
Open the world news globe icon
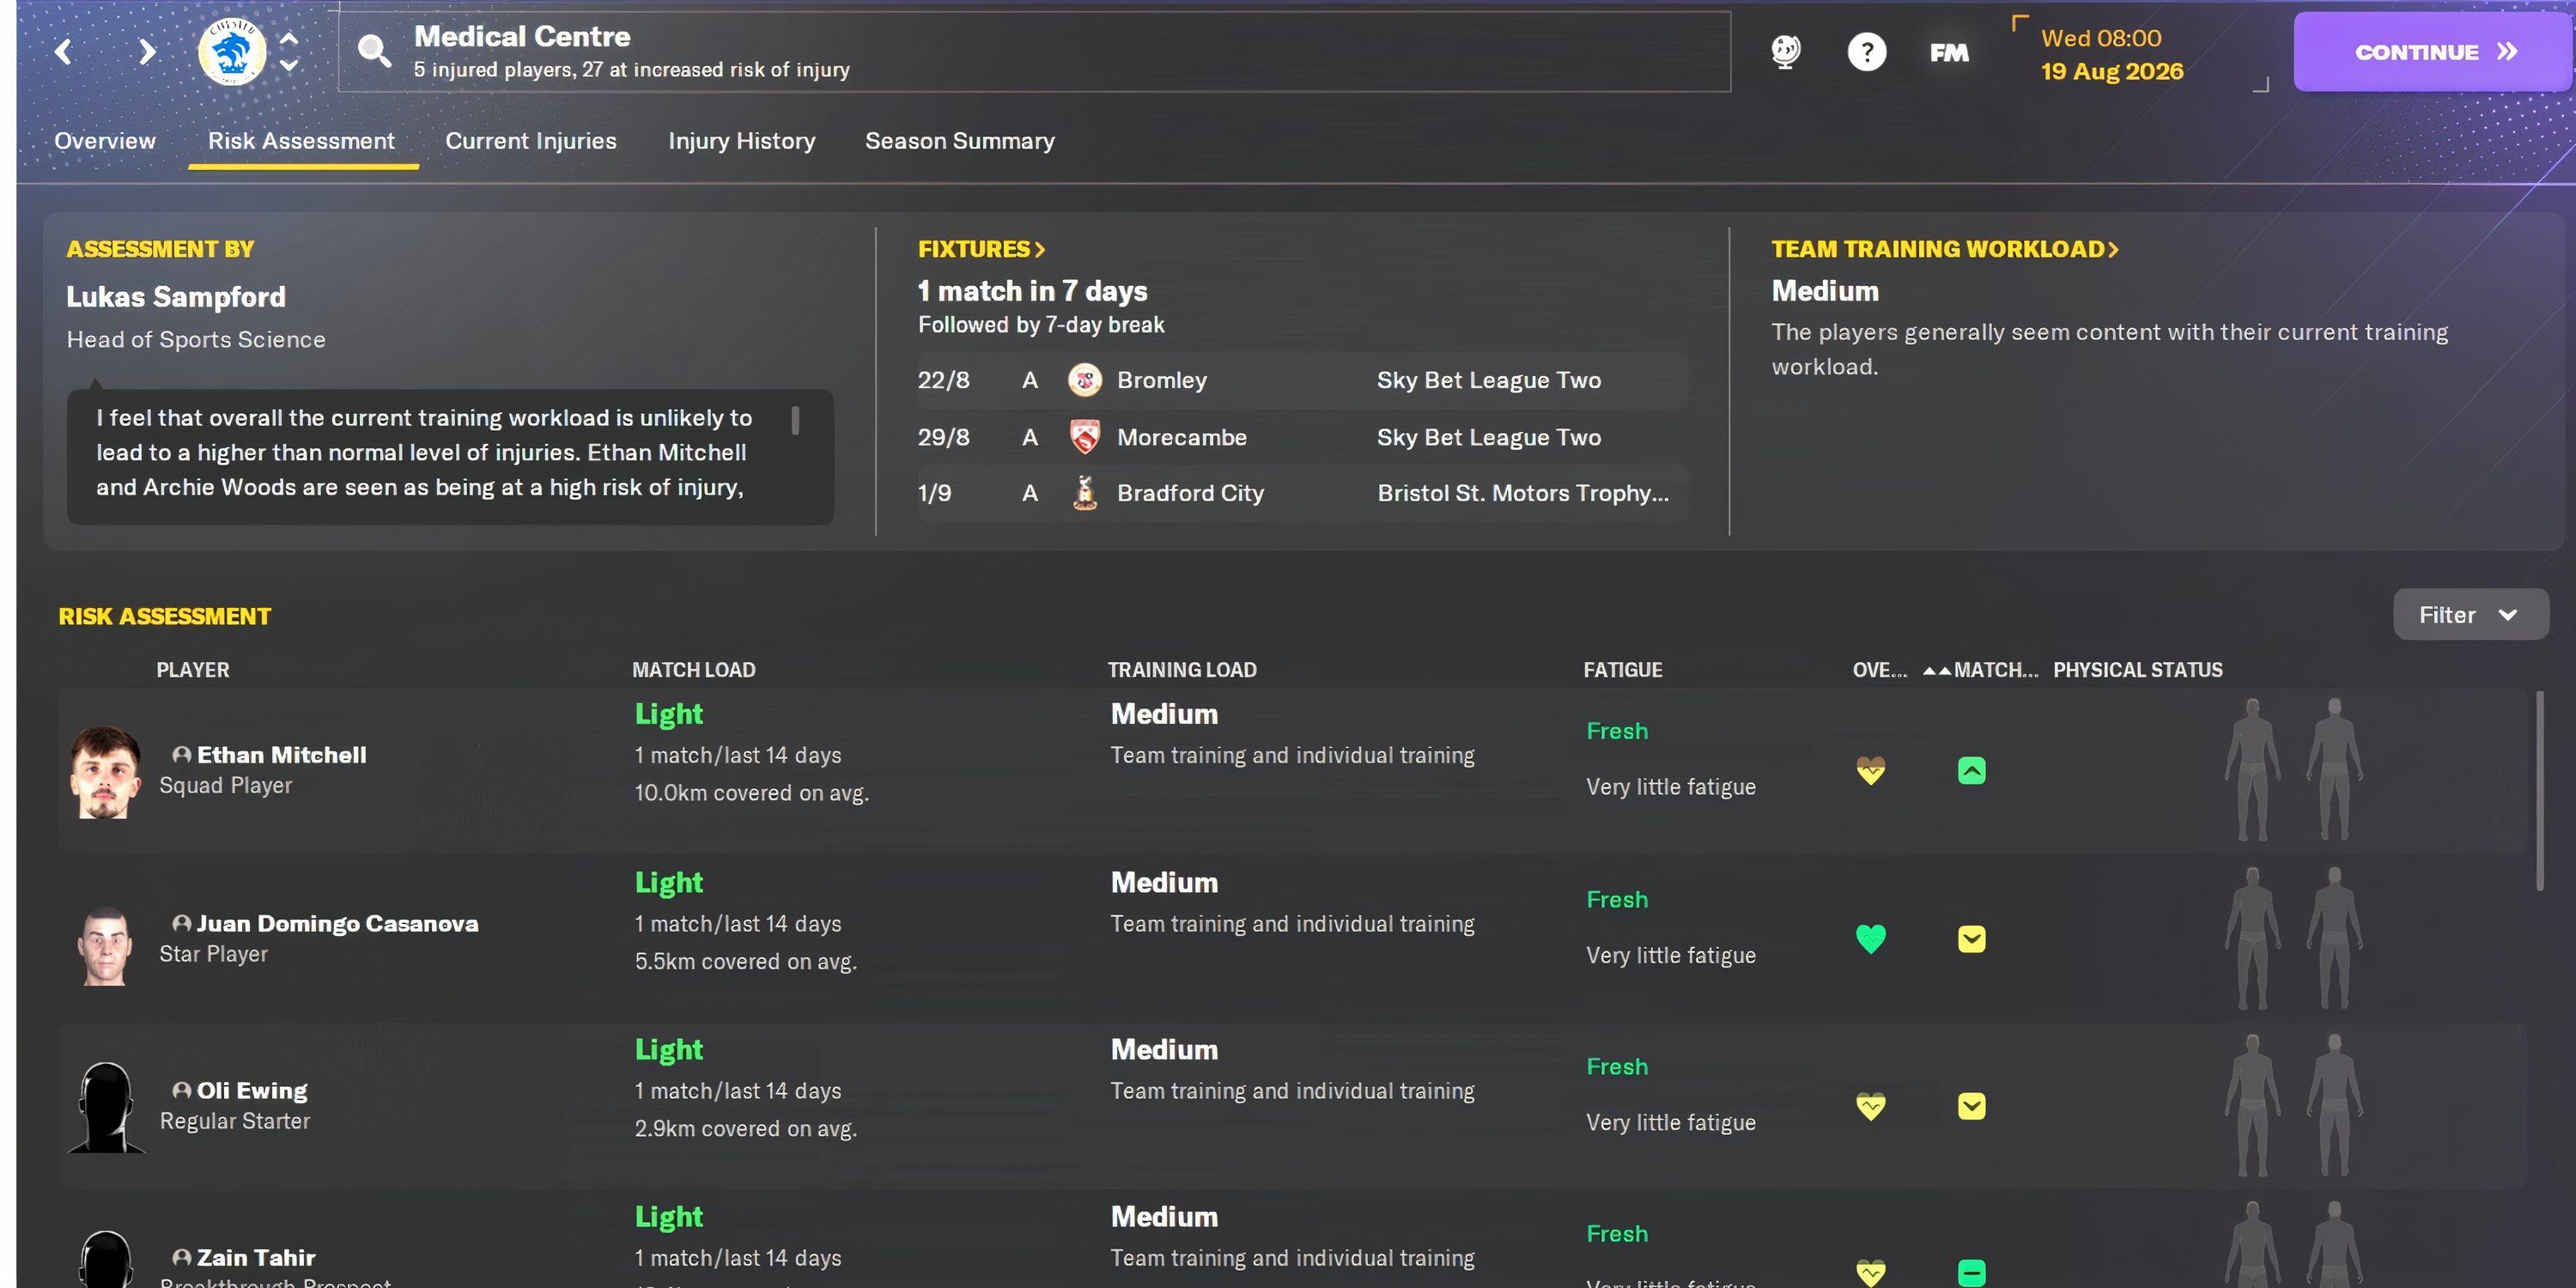(x=1786, y=51)
